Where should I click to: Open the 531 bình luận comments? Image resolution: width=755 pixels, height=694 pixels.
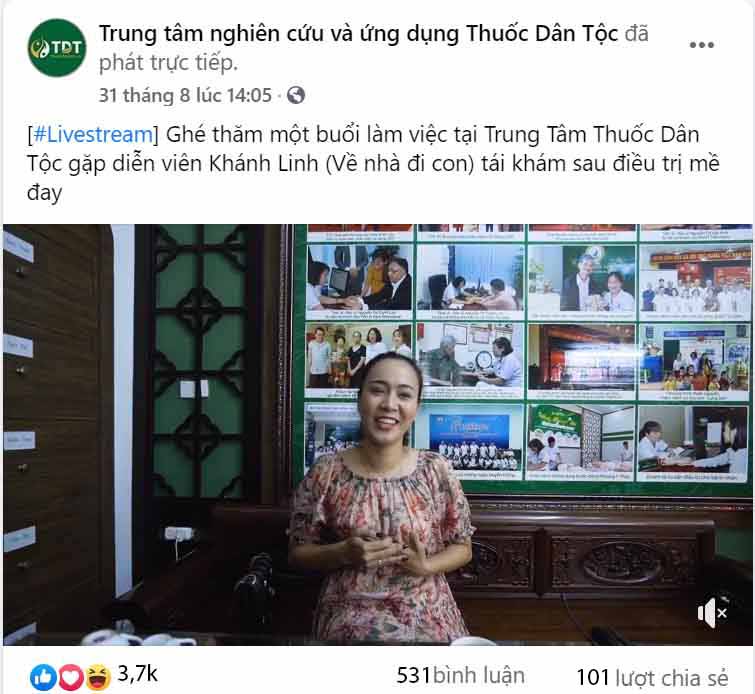tap(460, 675)
